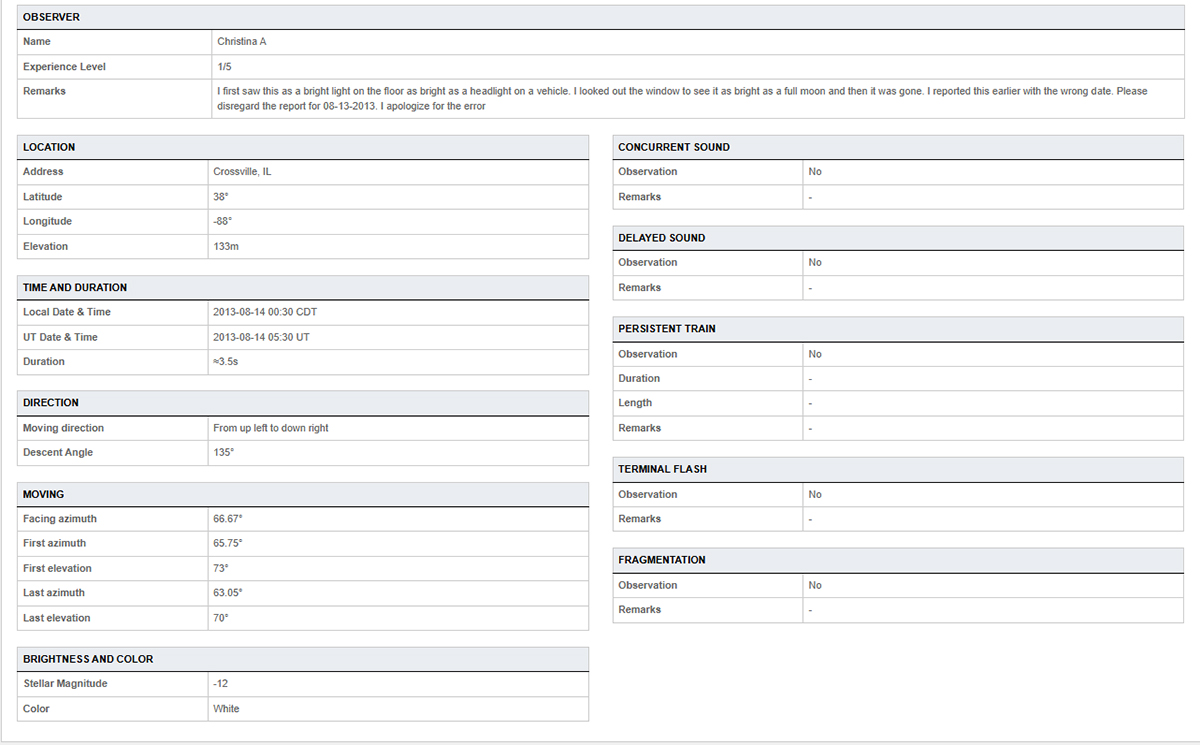Select the Color value White

point(226,708)
